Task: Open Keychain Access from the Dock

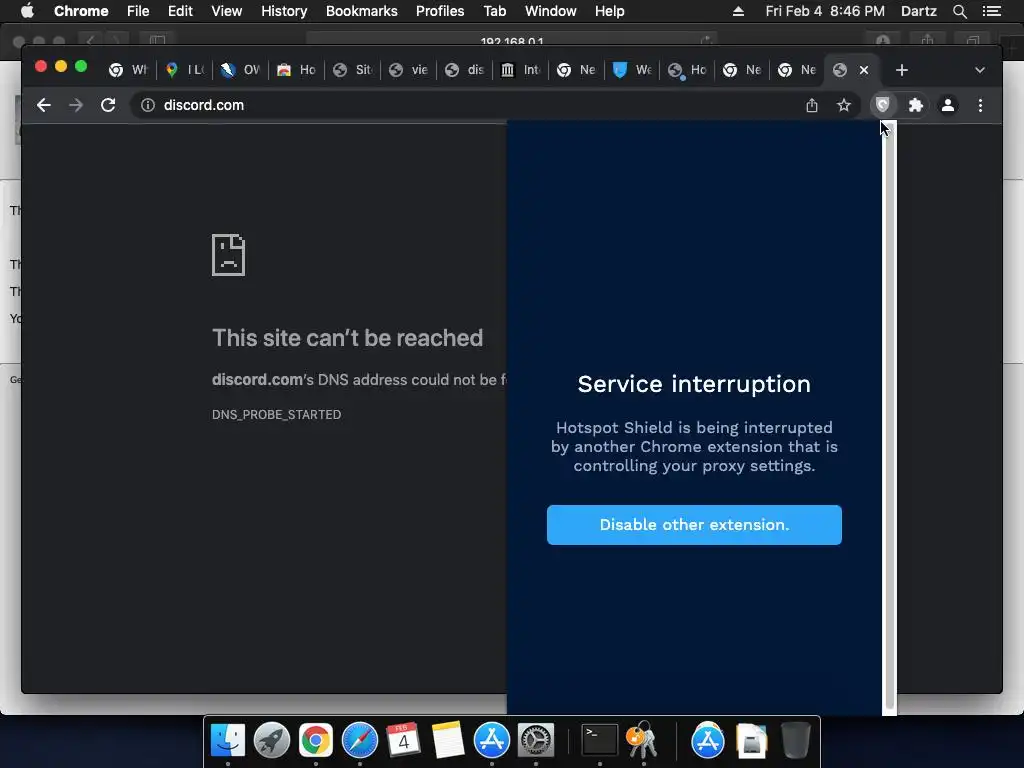Action: click(643, 740)
